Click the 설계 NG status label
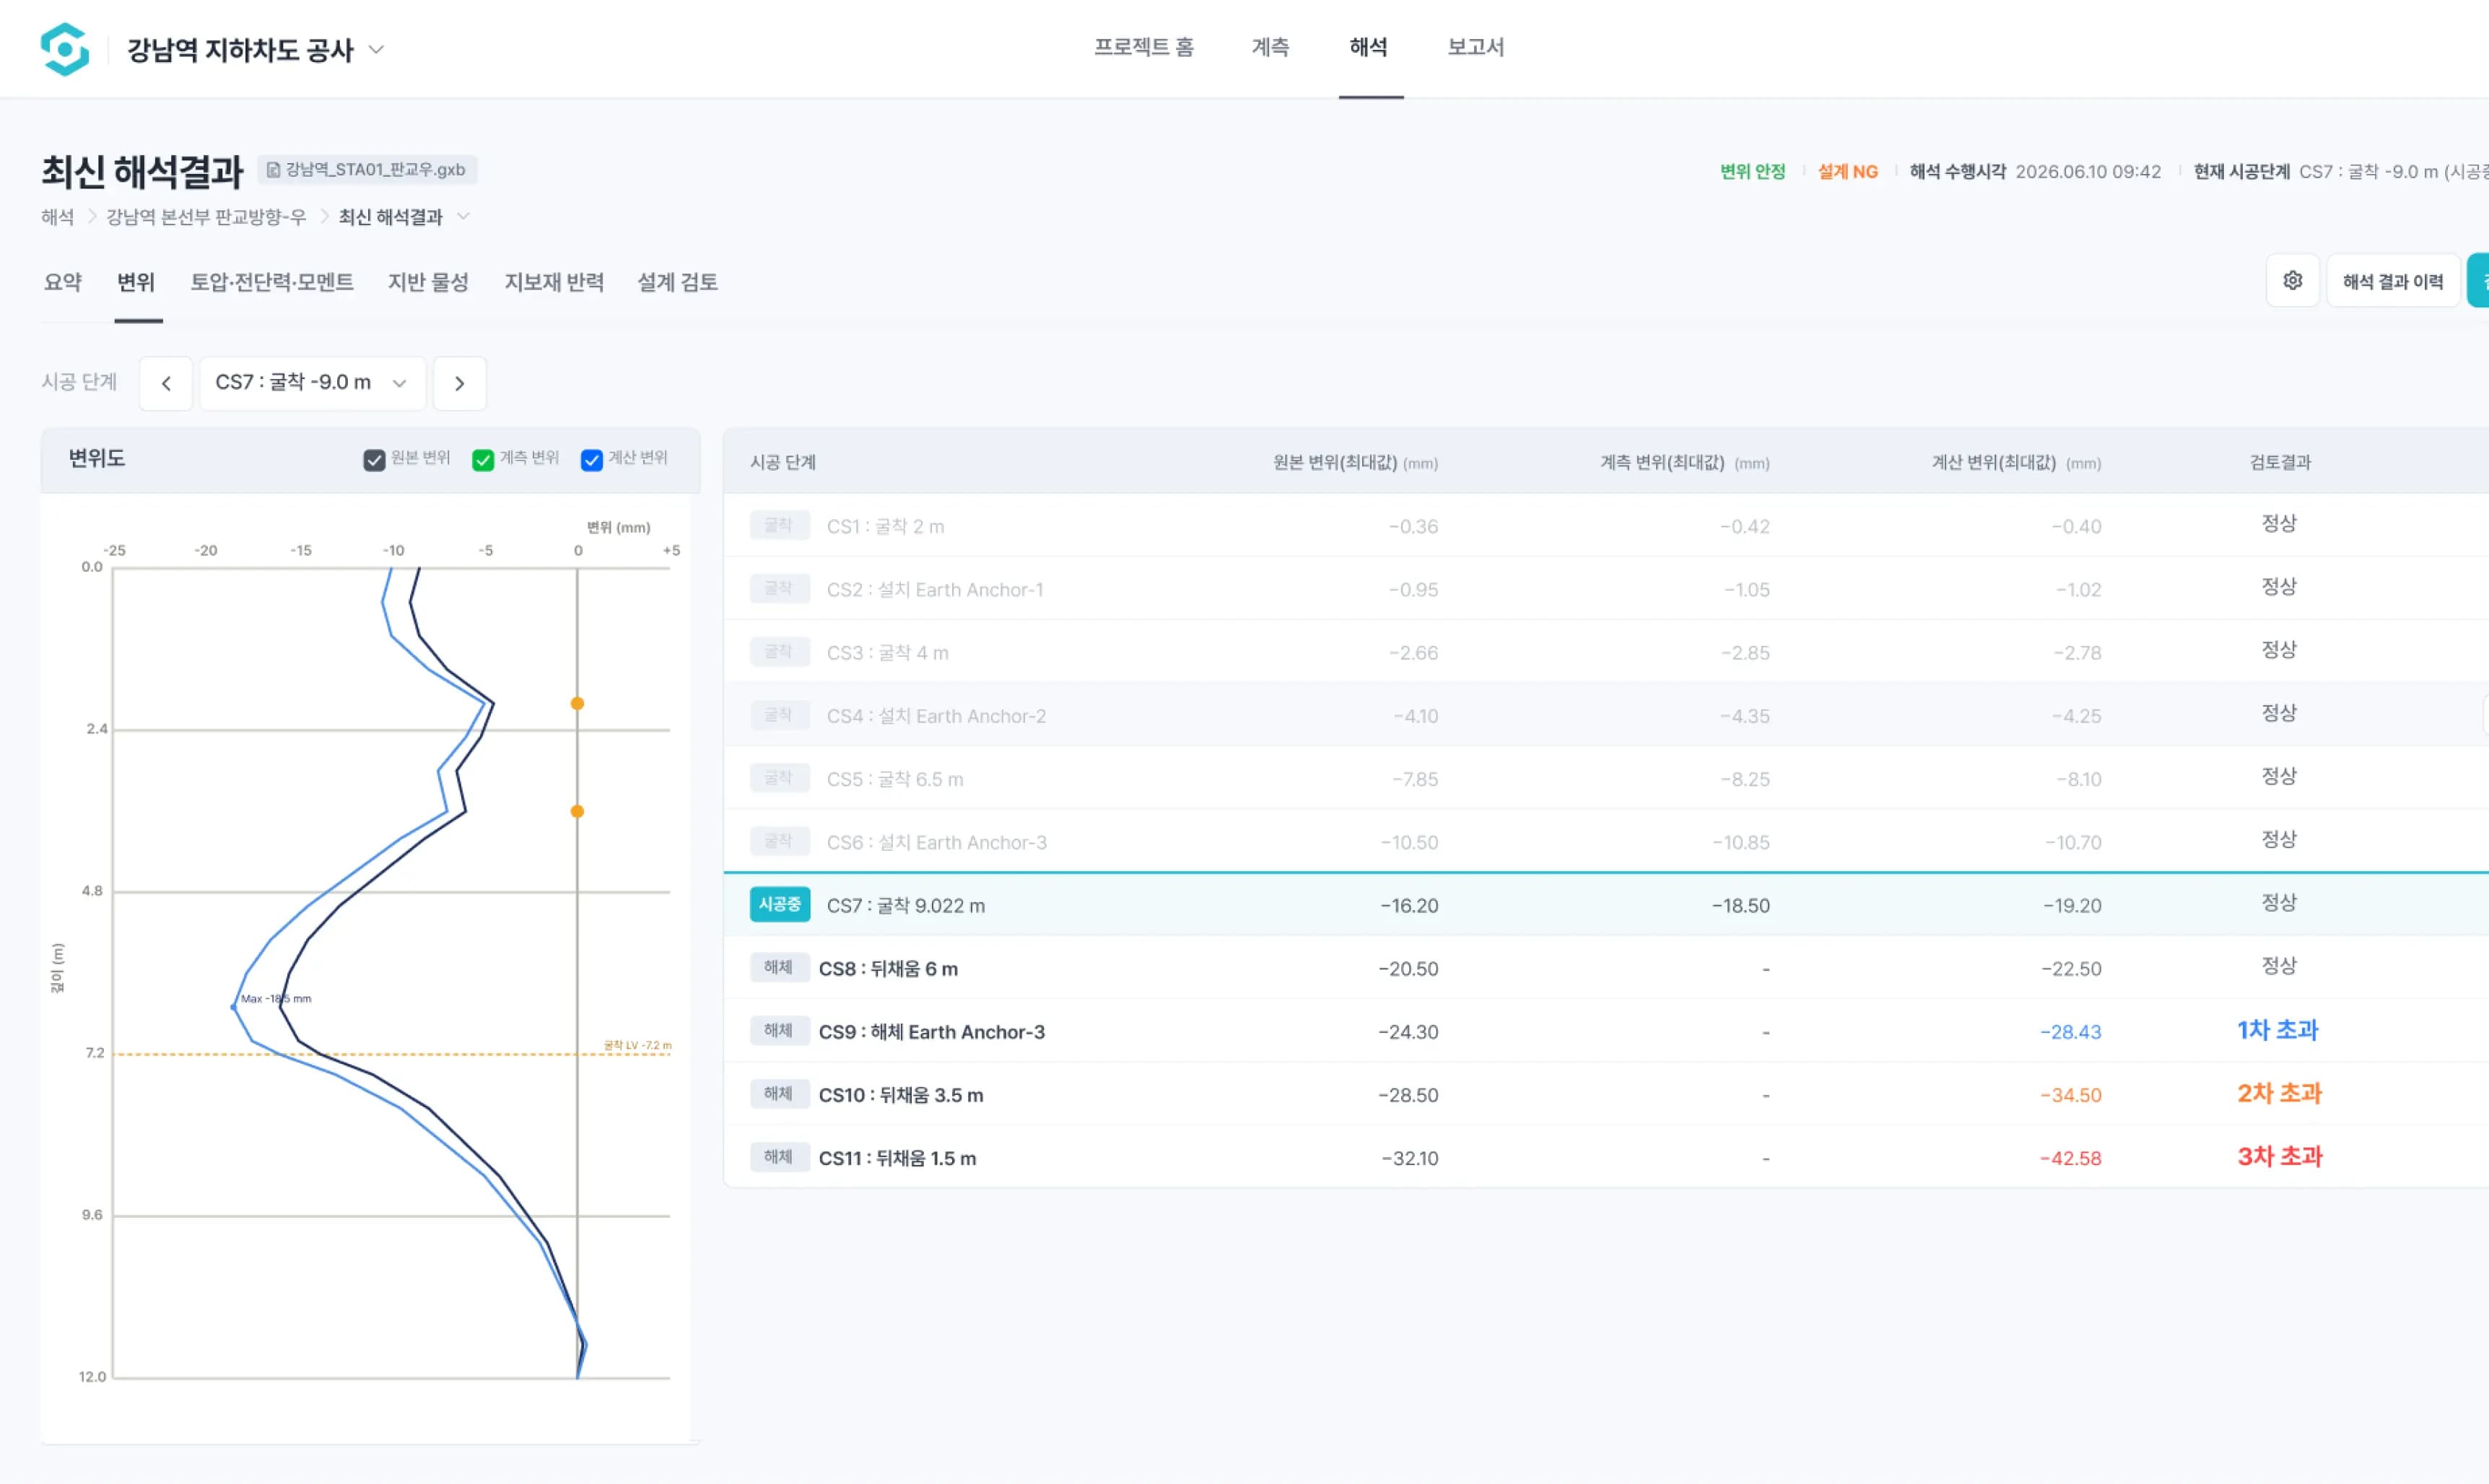The height and width of the screenshot is (1484, 2489). click(x=1847, y=171)
